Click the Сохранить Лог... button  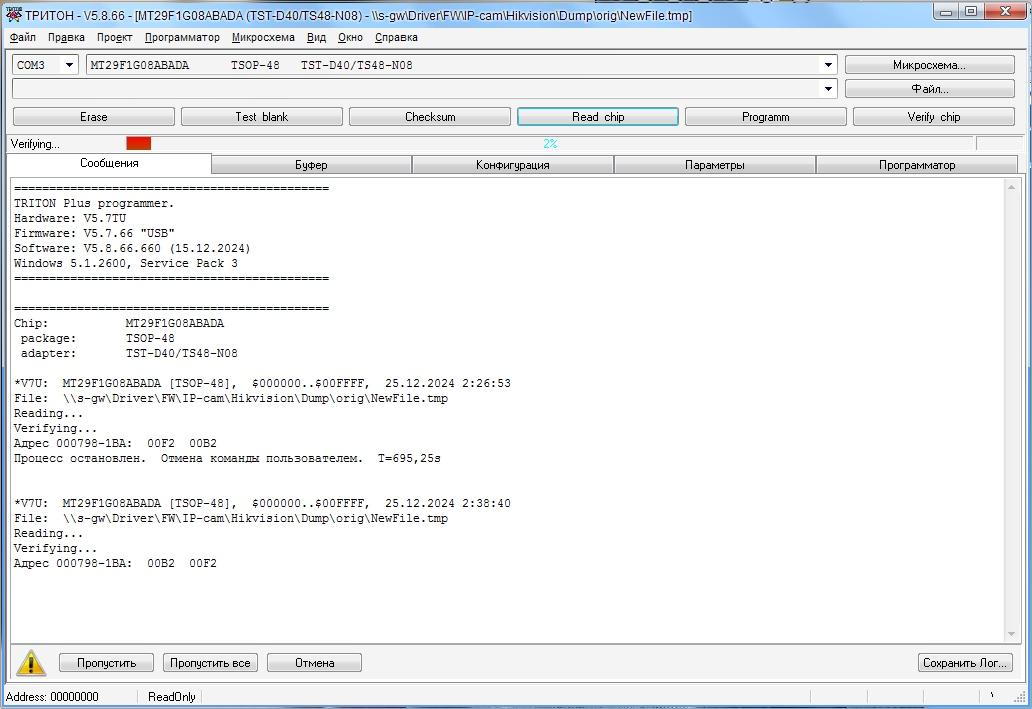pos(965,663)
